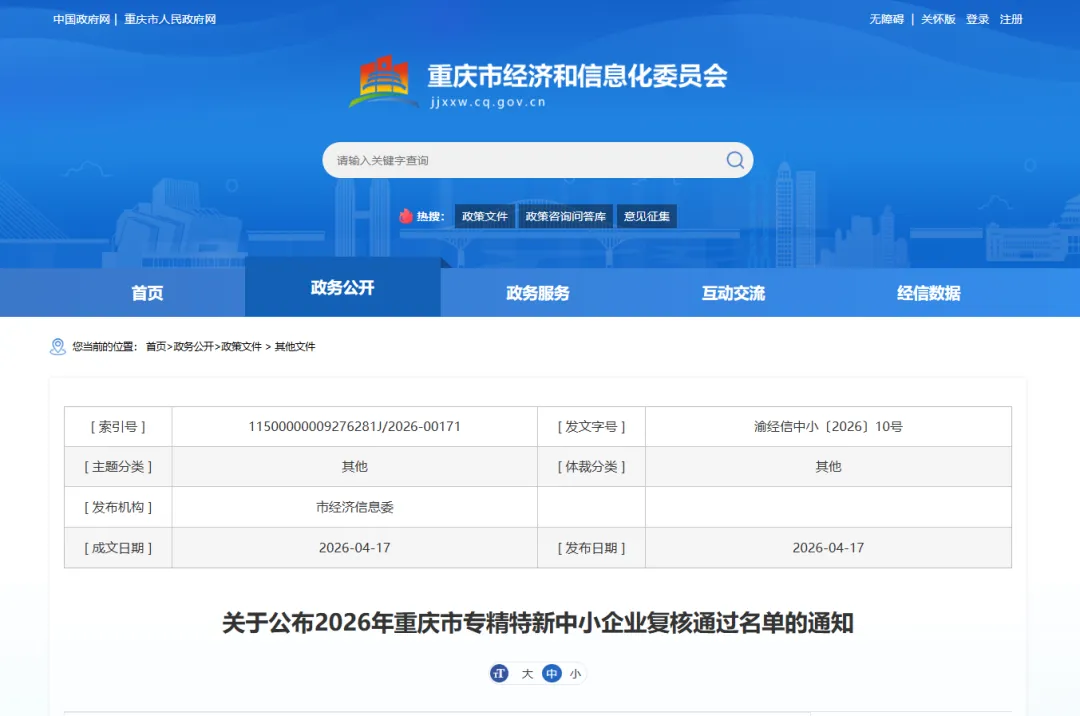The height and width of the screenshot is (716, 1080).
Task: Switch to the 互动交流 tab
Action: pos(734,293)
